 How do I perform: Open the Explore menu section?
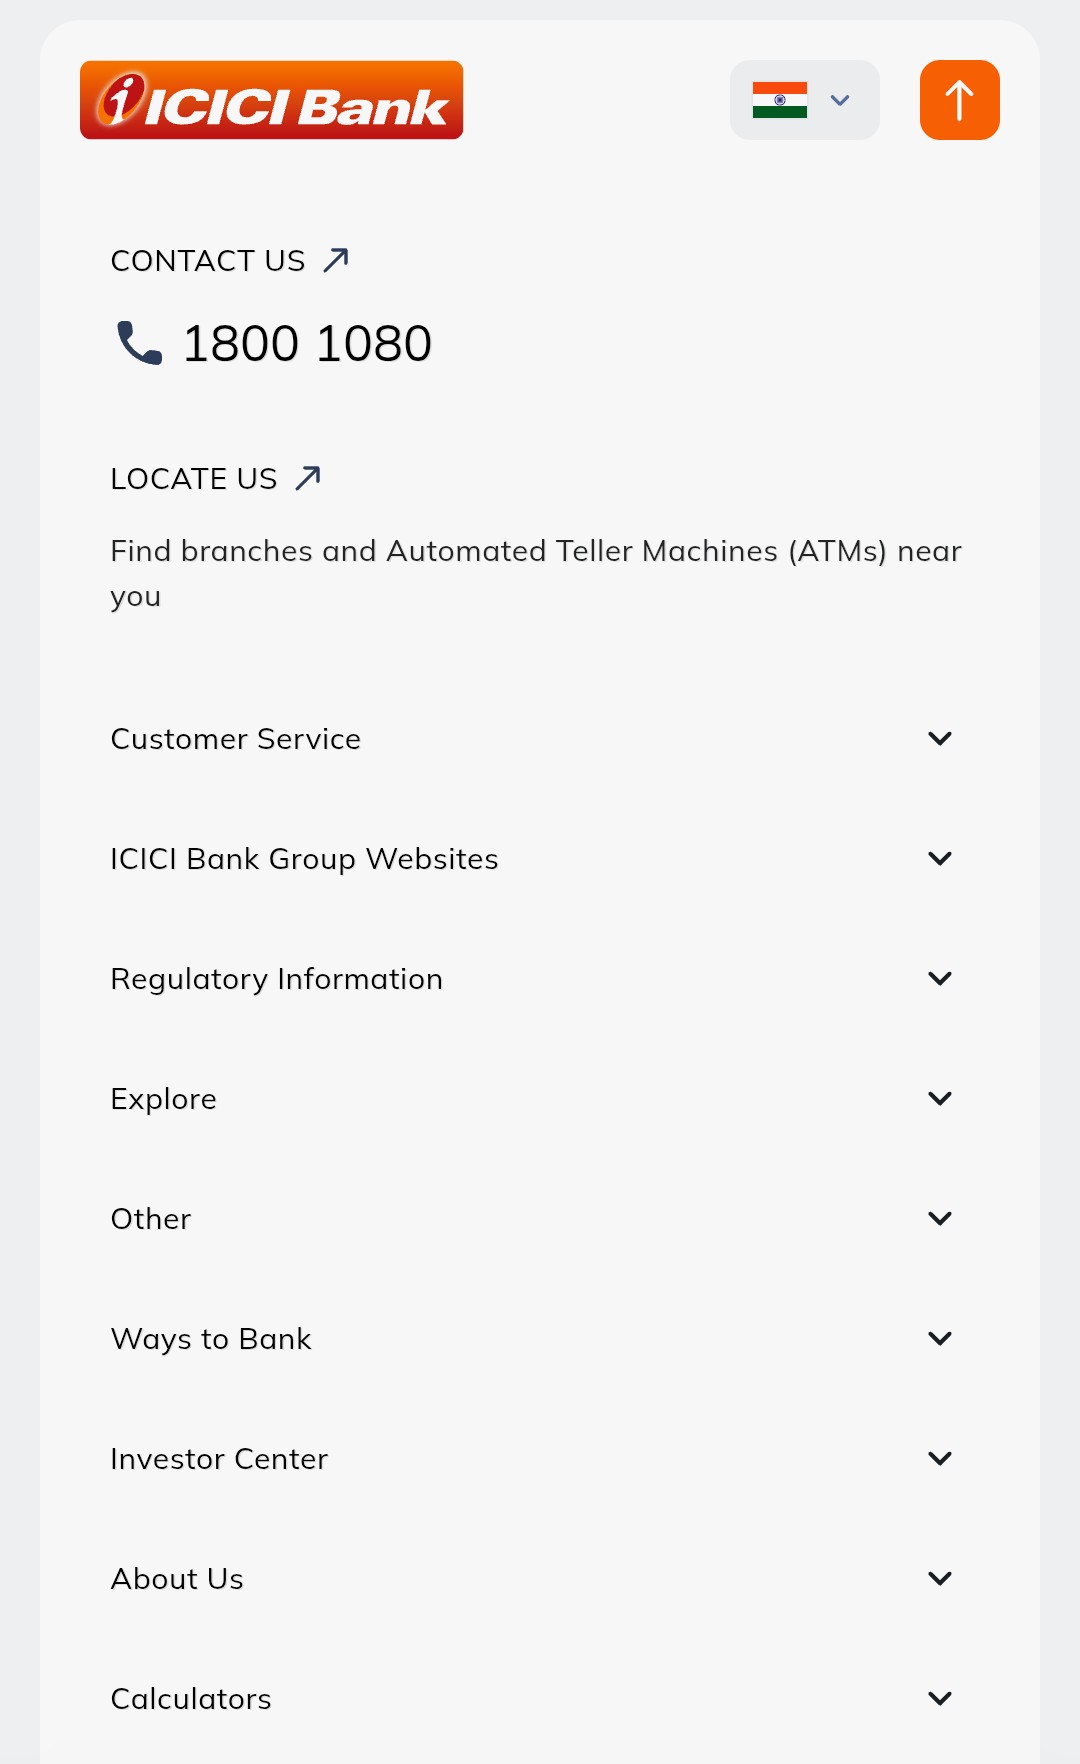[x=939, y=1099]
